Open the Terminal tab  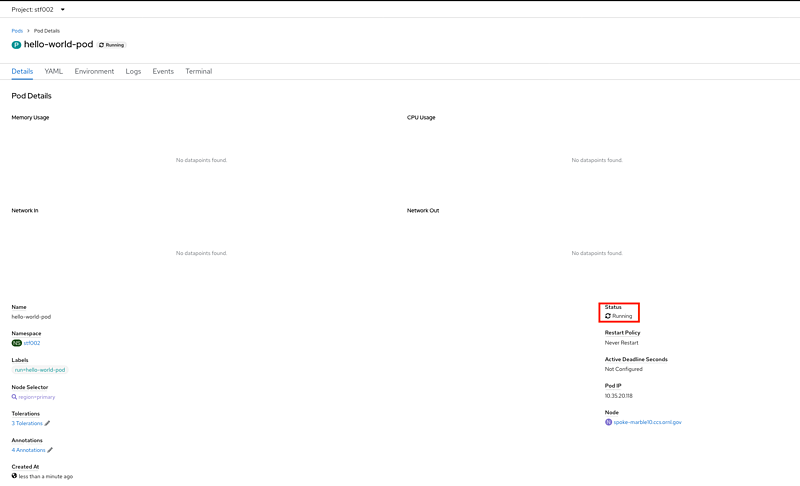[x=198, y=72]
